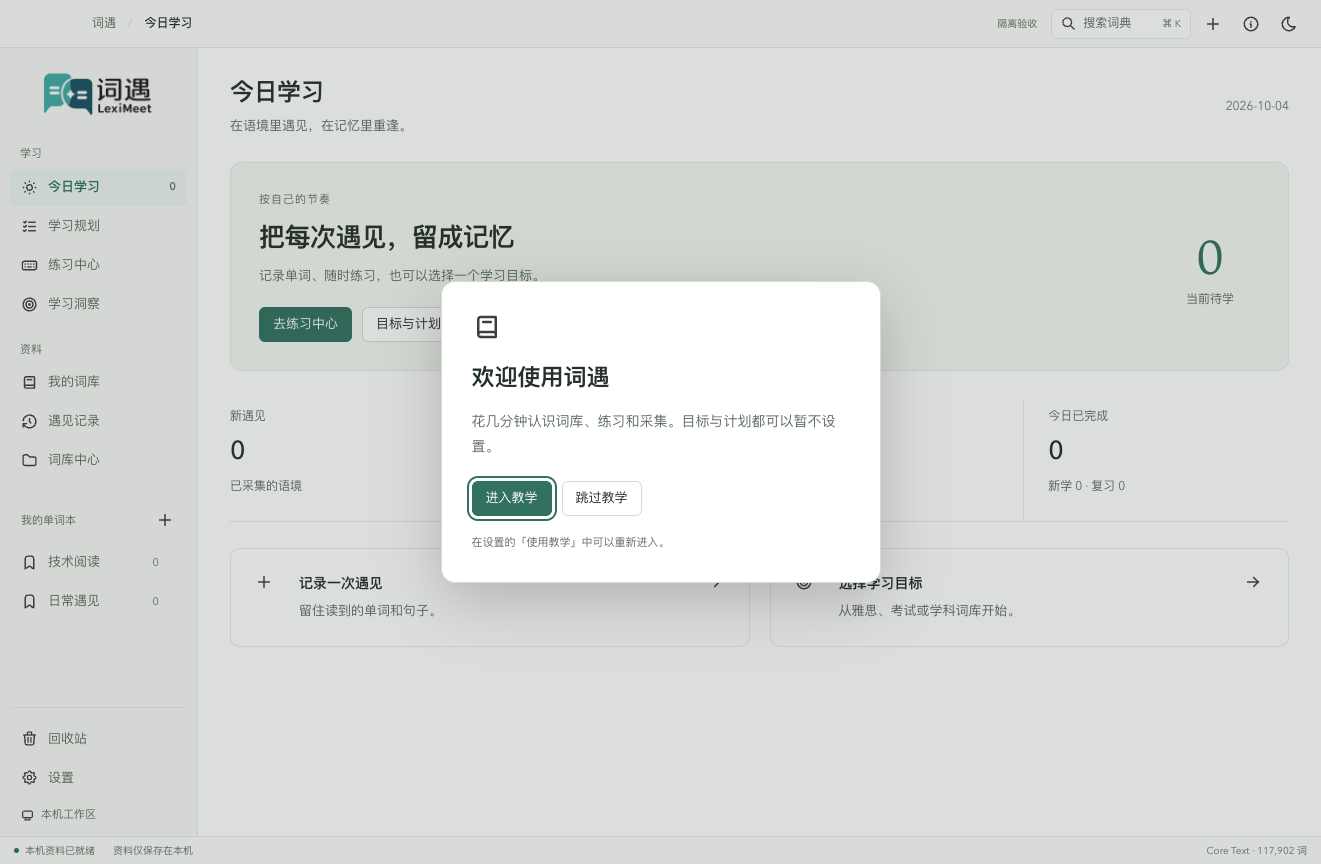The width and height of the screenshot is (1321, 864).
Task: Click the history clock icon beside 遇见记录
Action: [x=29, y=421]
